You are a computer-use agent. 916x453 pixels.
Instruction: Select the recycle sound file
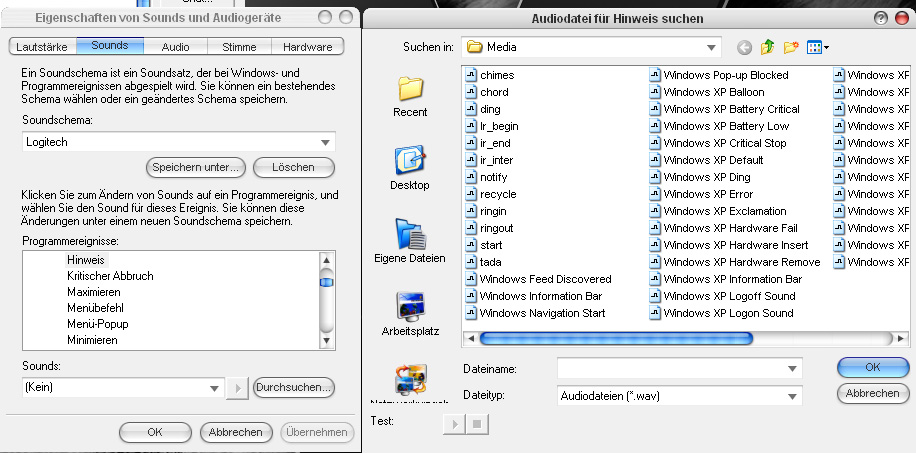[491, 193]
